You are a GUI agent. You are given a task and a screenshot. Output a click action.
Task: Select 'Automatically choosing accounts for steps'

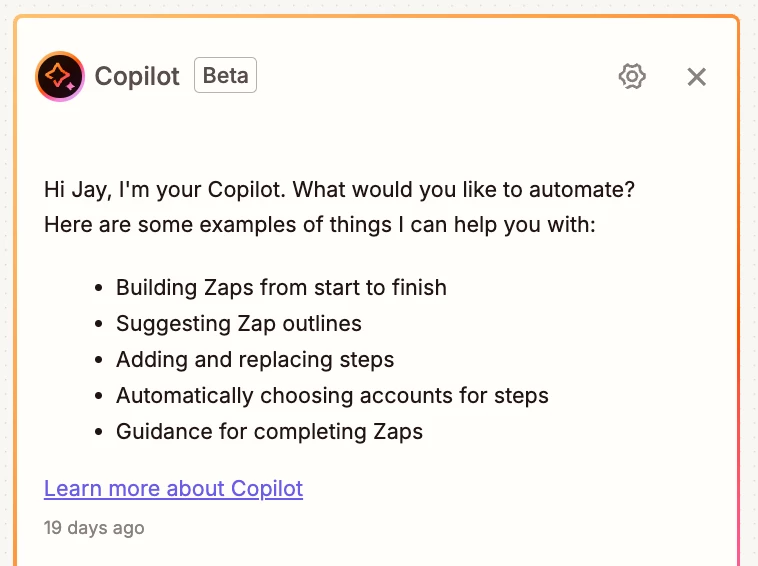(x=333, y=396)
